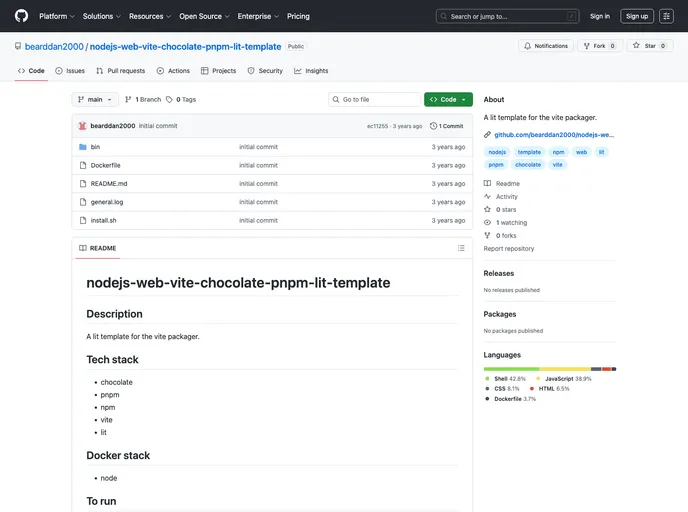Click the commit history clock icon

coord(434,126)
